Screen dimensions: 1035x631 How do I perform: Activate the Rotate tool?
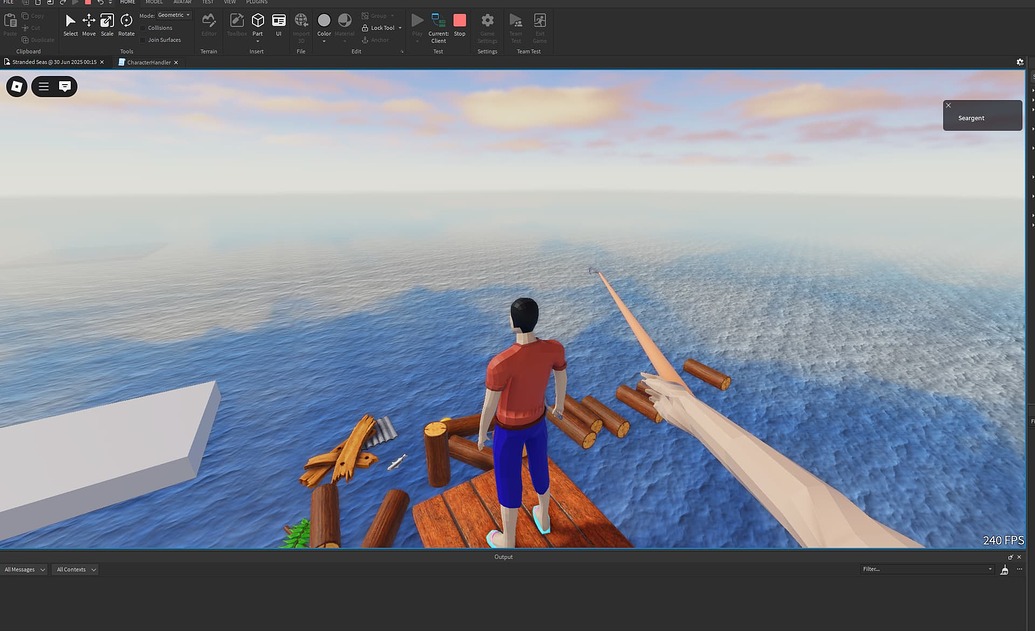click(x=126, y=24)
